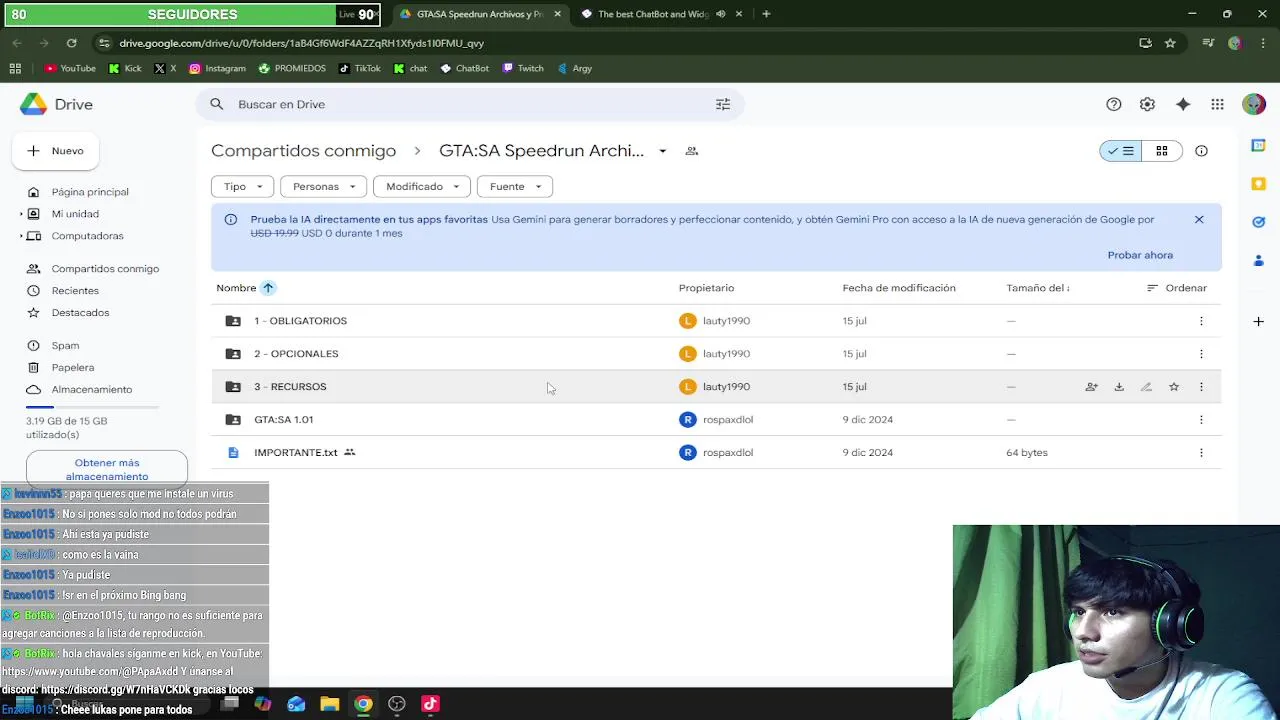Screen dimensions: 1280x720
Task: Dismiss the Gemini promo banner
Action: 1199,220
